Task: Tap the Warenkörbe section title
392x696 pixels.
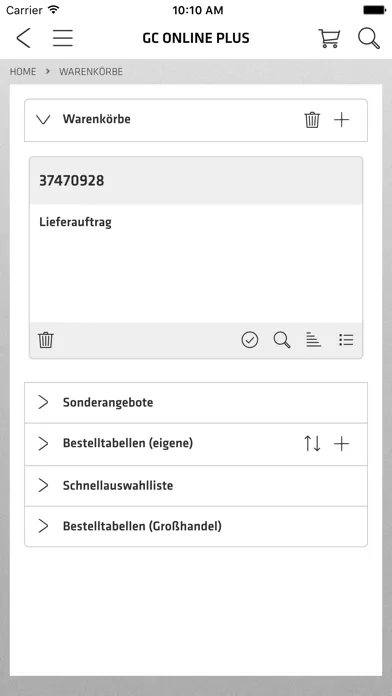Action: click(97, 119)
